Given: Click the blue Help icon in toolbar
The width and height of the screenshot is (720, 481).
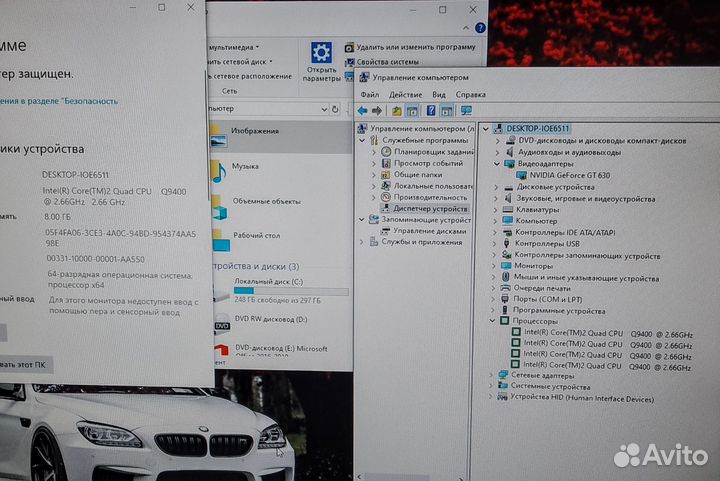Looking at the screenshot, I should pos(431,111).
